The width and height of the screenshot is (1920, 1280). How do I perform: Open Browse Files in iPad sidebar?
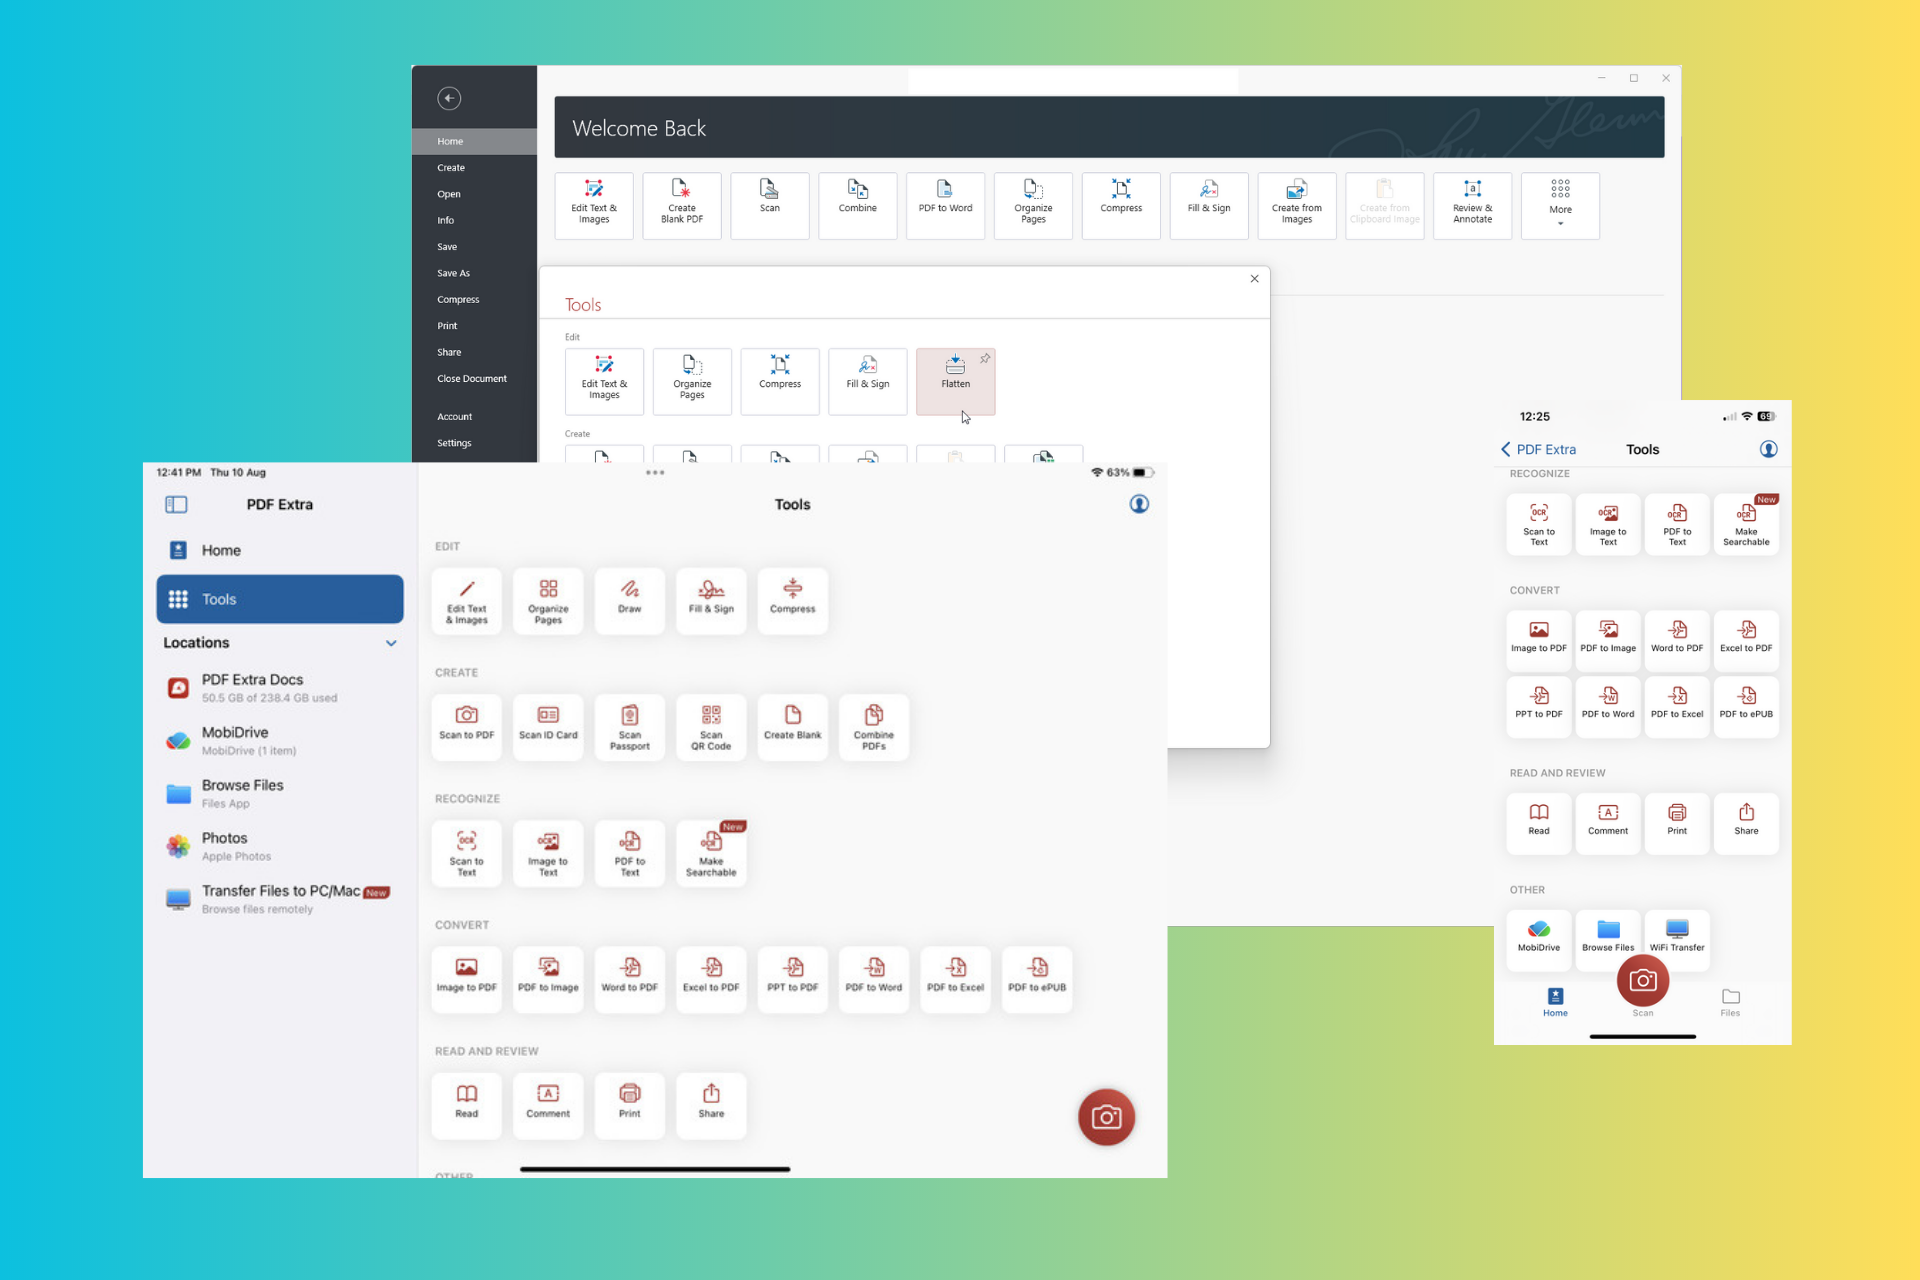[280, 794]
